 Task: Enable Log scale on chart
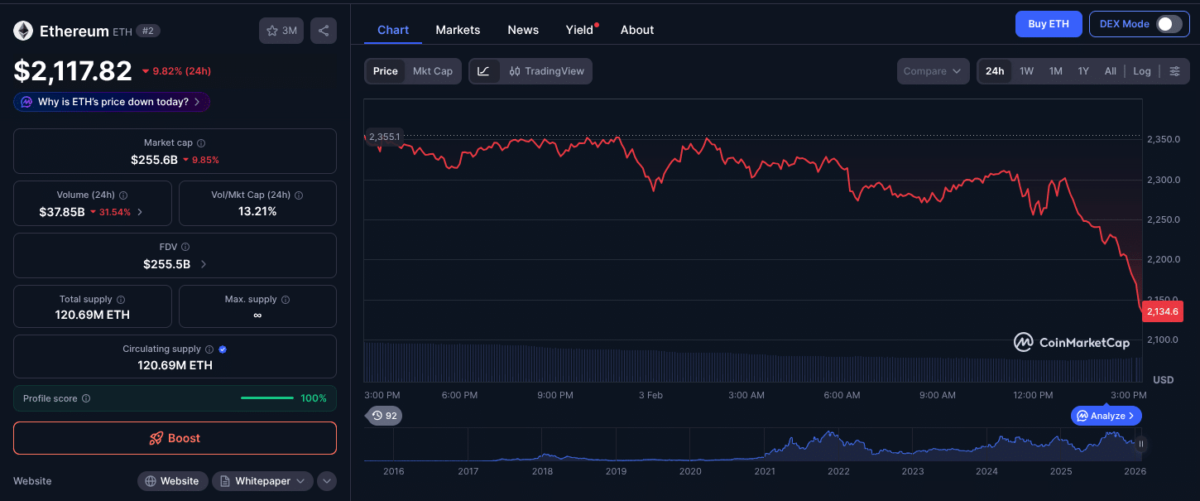point(1141,71)
